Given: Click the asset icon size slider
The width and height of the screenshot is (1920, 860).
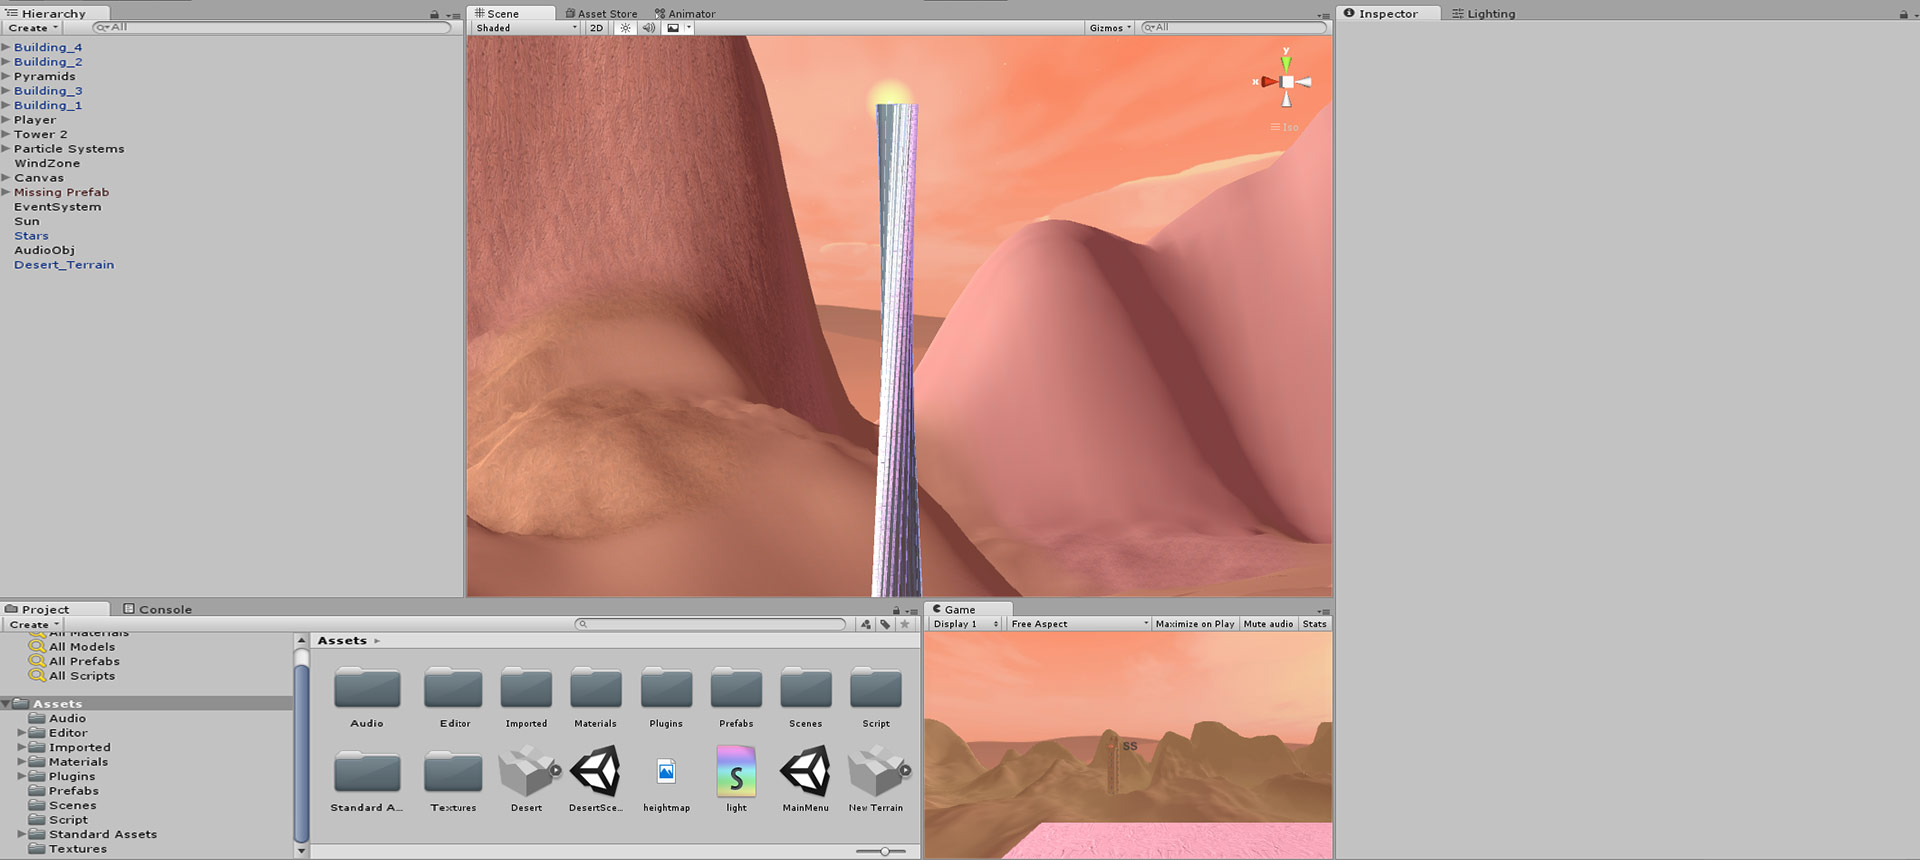Looking at the screenshot, I should [885, 851].
